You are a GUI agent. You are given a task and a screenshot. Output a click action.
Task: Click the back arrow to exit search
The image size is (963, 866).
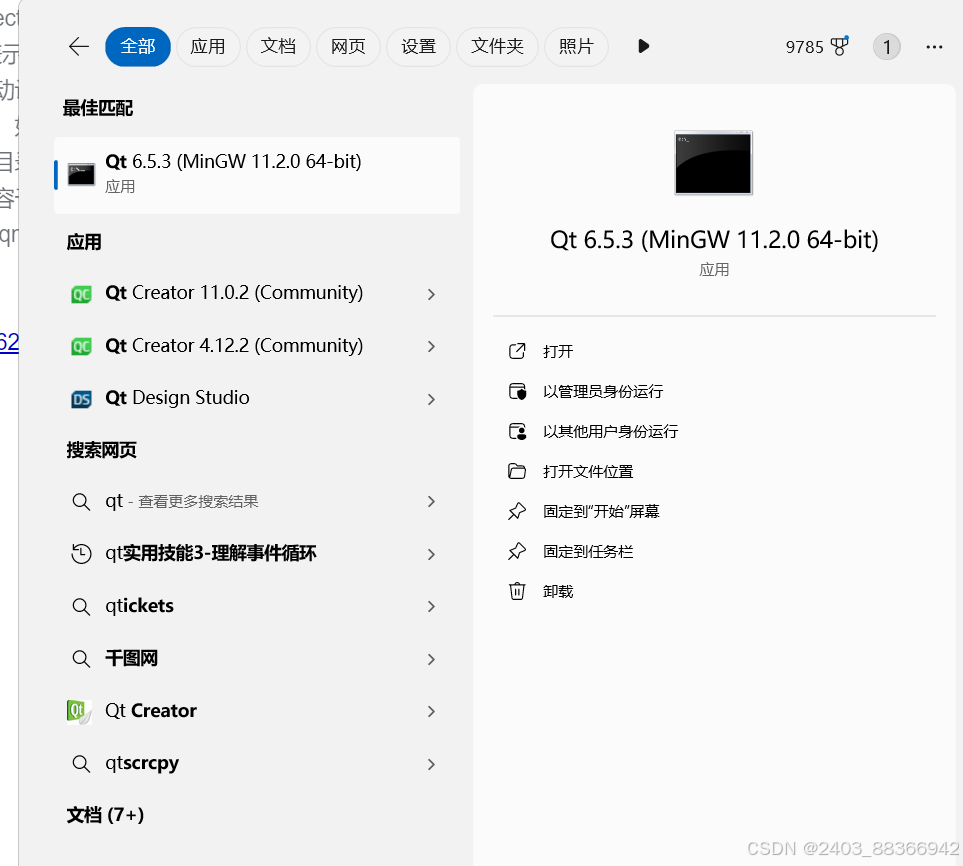(x=78, y=46)
